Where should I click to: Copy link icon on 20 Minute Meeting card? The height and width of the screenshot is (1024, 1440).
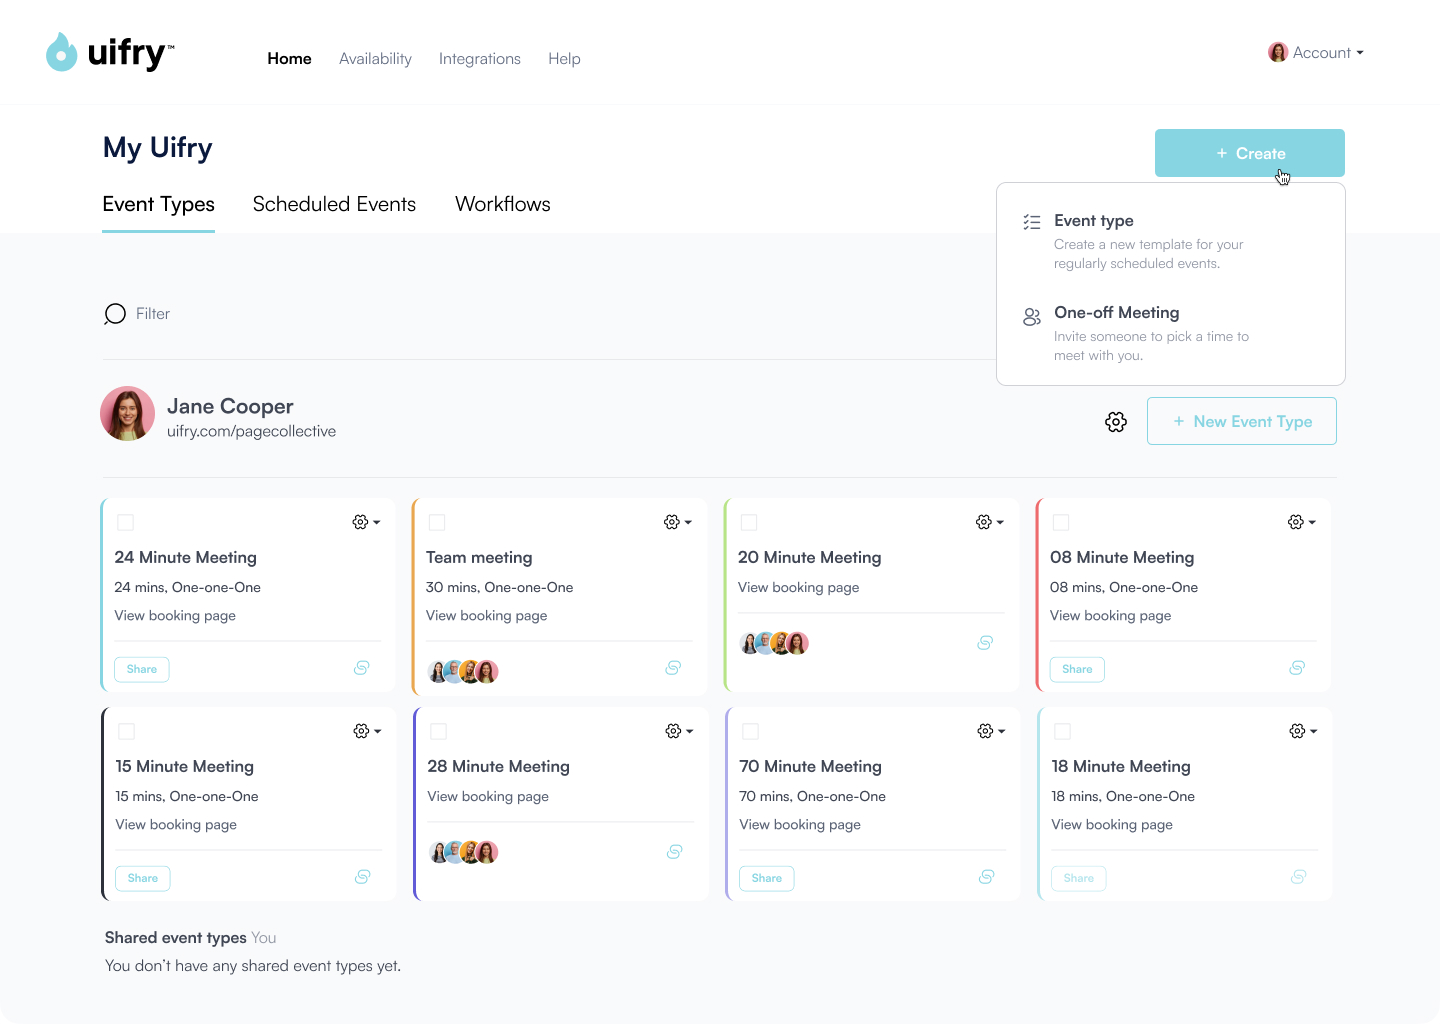985,643
